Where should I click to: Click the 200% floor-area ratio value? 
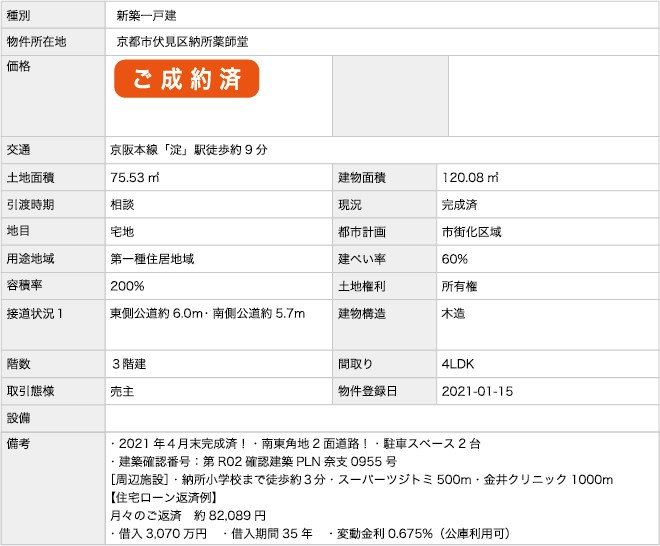(127, 286)
